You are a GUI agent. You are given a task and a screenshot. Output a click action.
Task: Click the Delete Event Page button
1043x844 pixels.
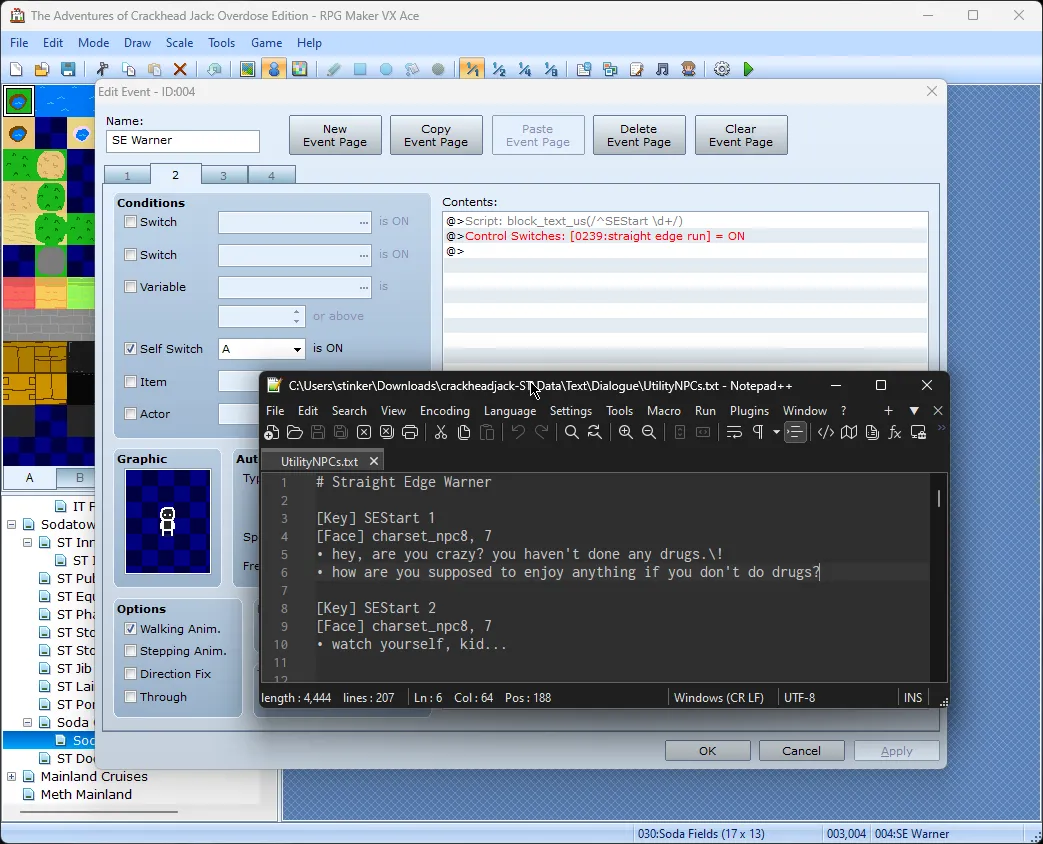coord(639,135)
